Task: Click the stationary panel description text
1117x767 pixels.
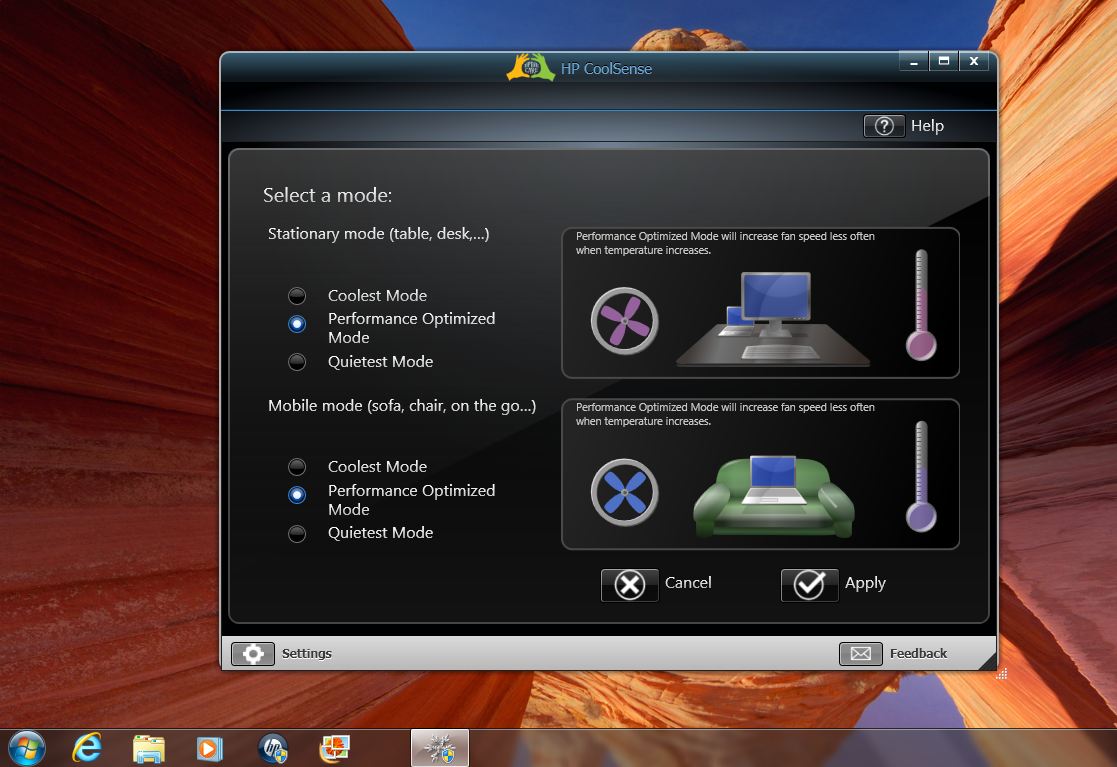Action: [725, 244]
